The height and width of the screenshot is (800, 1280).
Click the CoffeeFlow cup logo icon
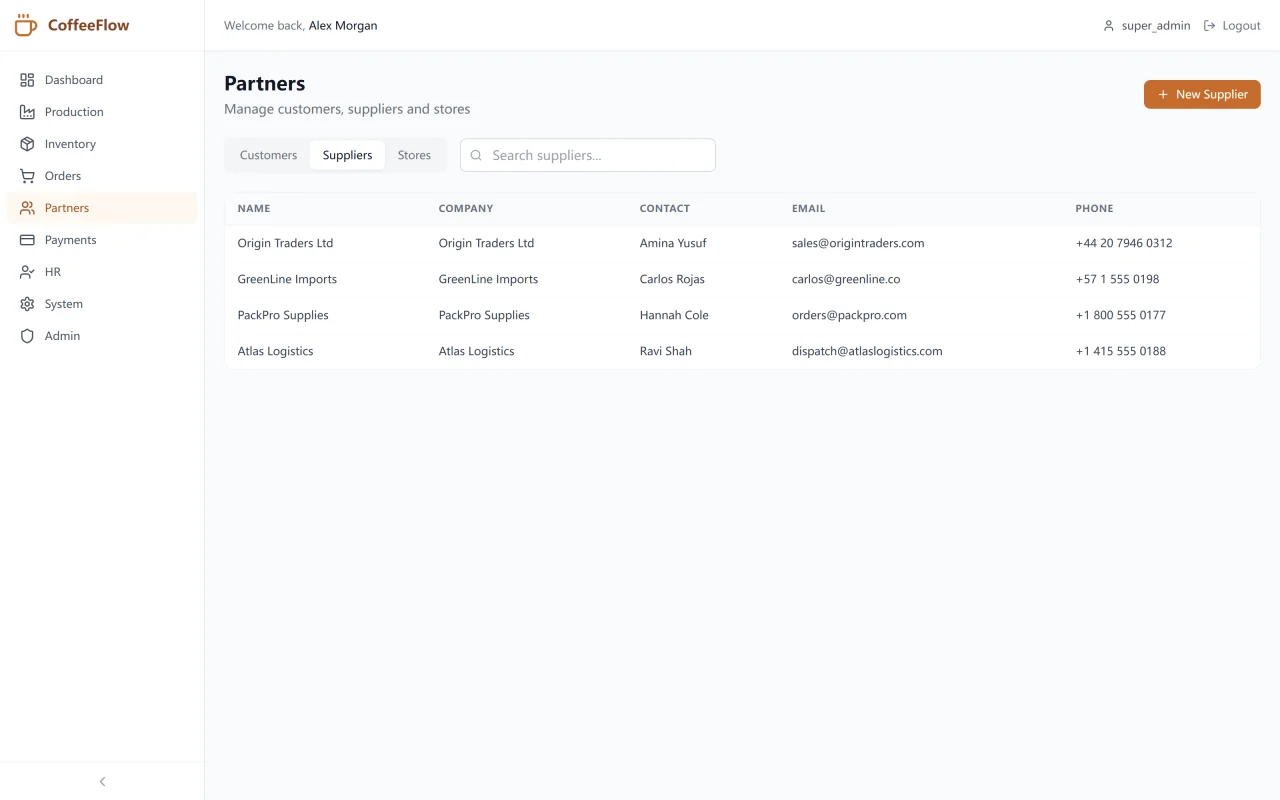coord(26,25)
